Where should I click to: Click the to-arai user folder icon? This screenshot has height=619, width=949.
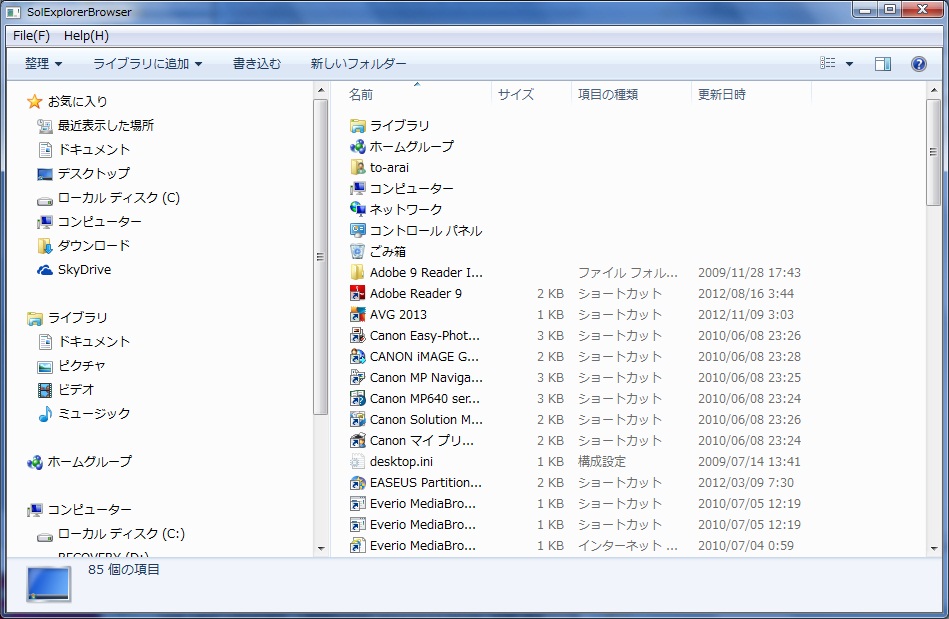(358, 167)
